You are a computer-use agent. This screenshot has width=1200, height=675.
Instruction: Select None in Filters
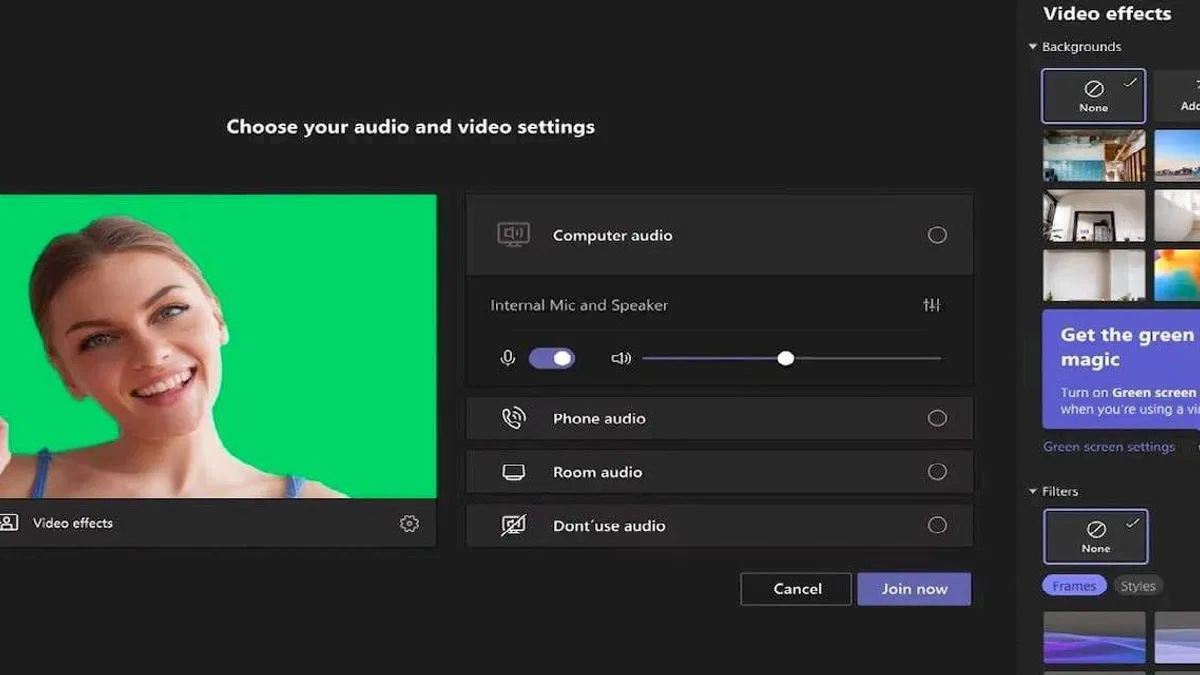click(1096, 537)
